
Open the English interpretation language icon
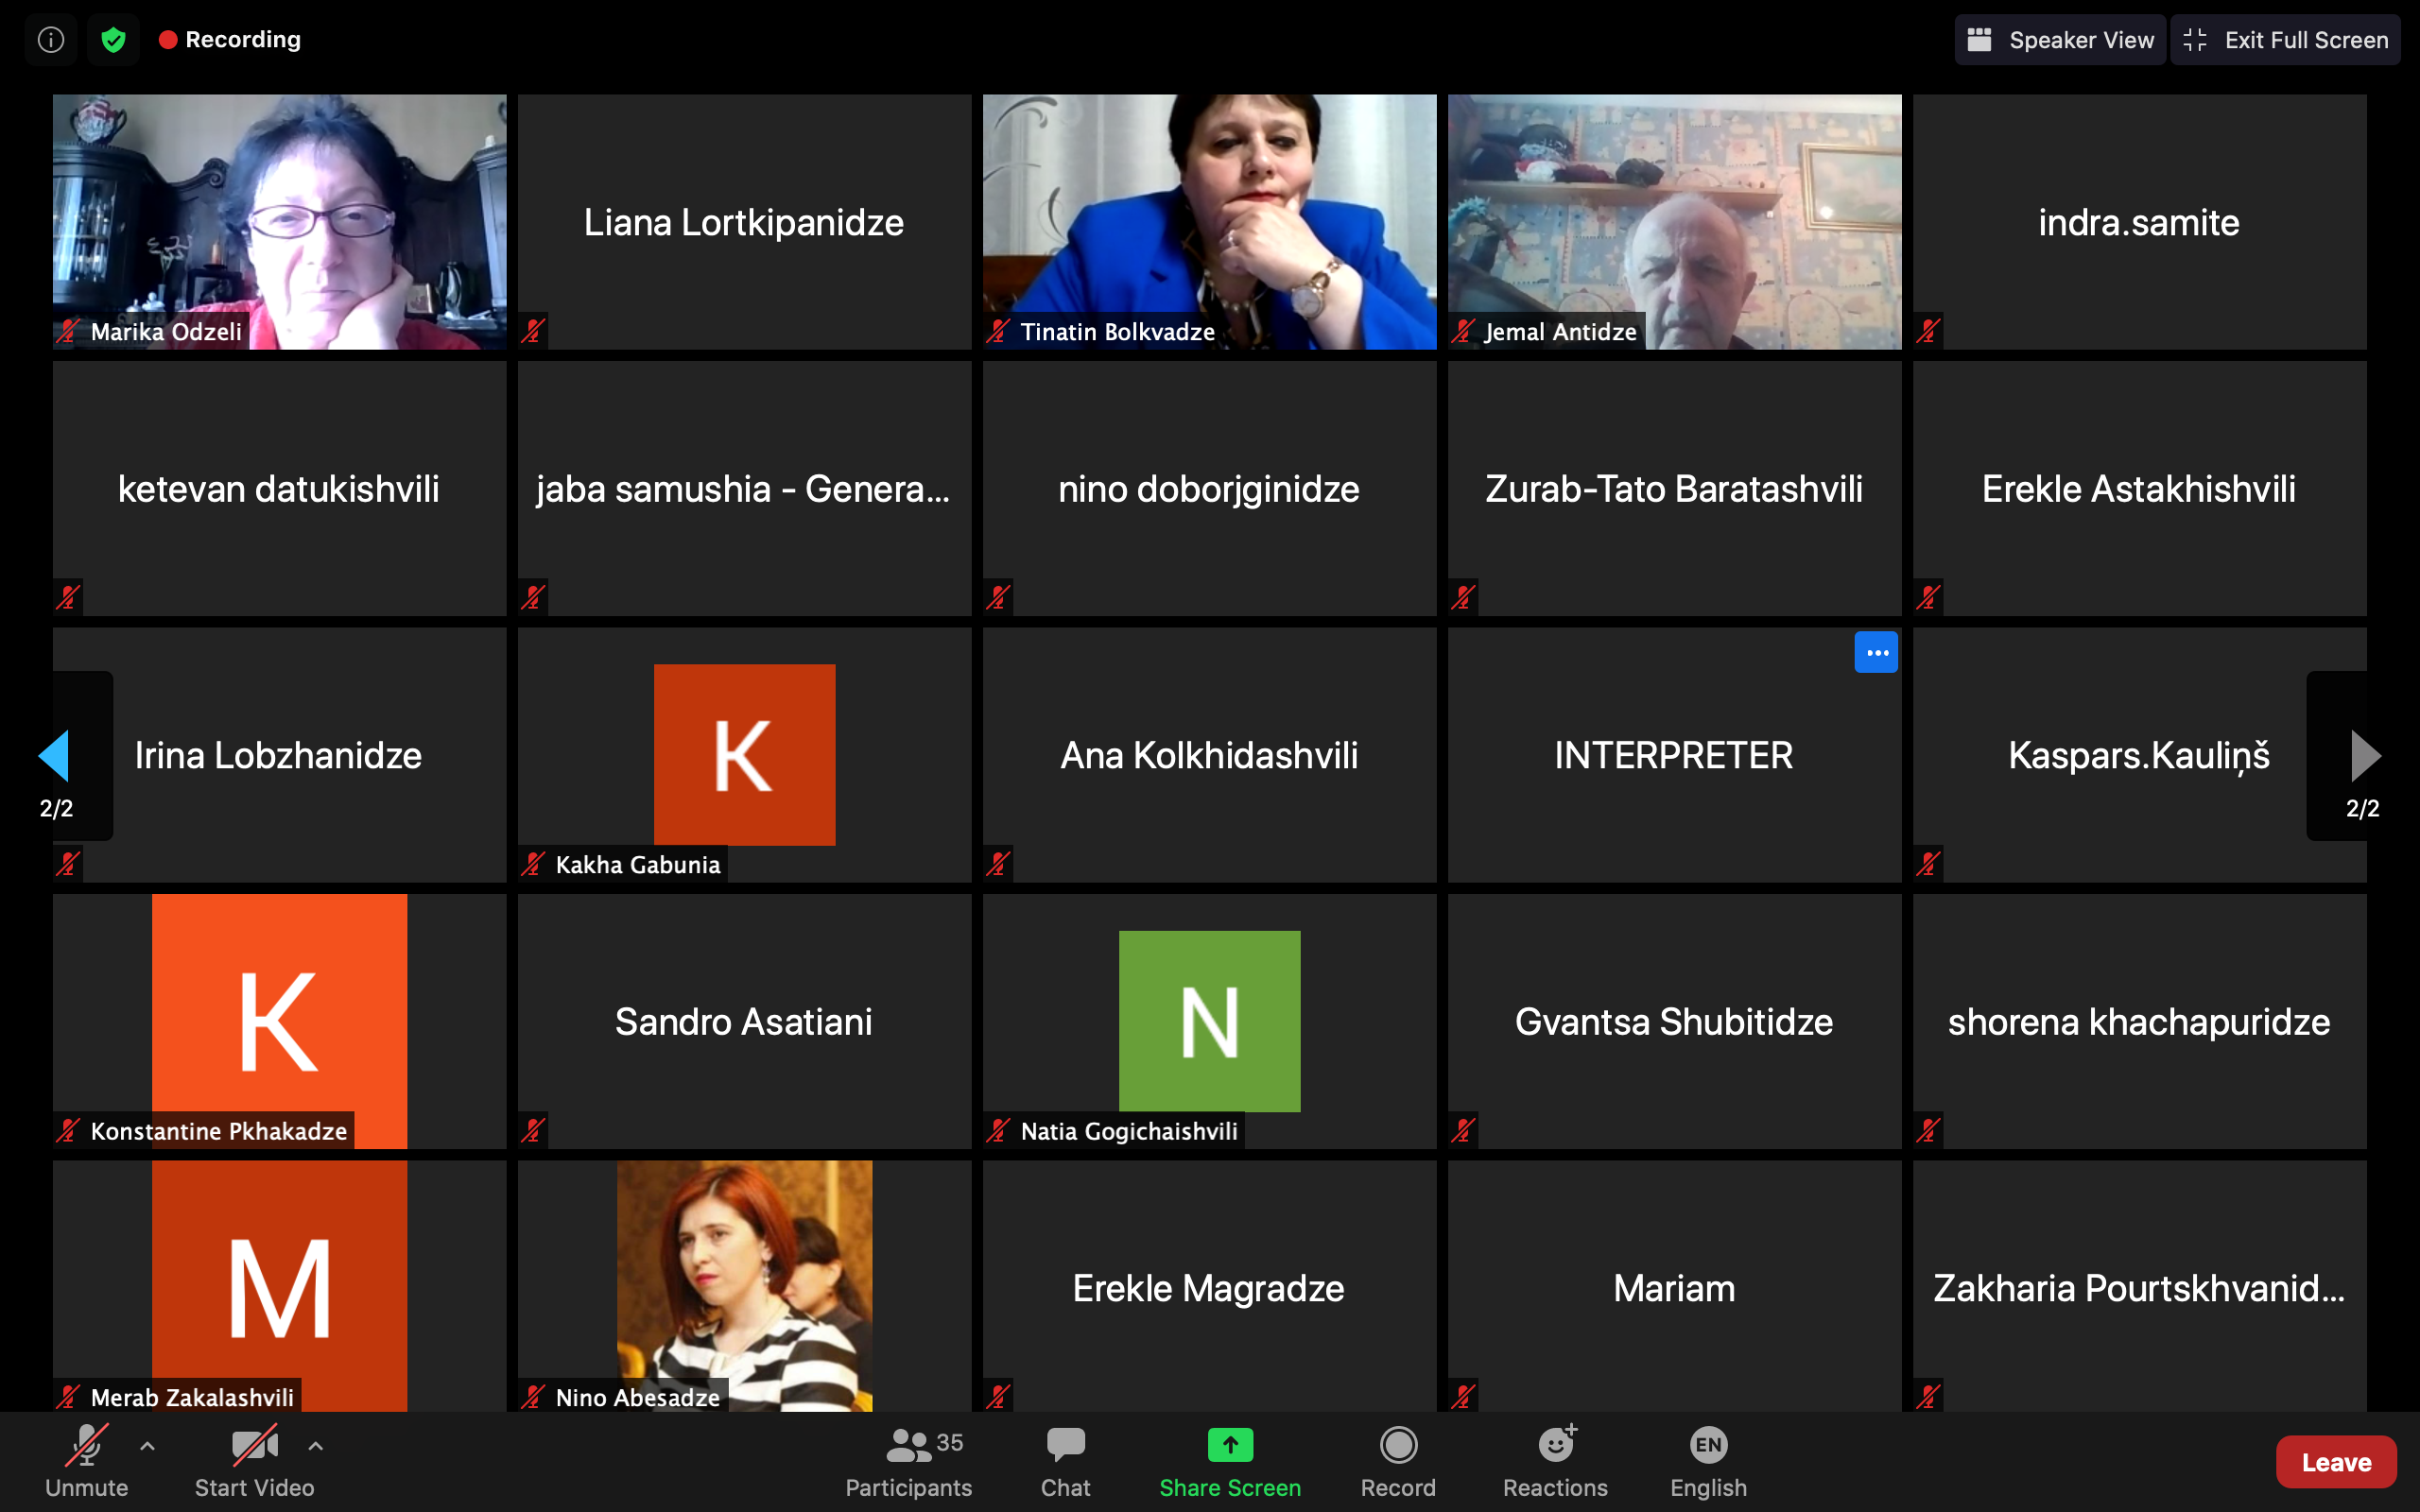(1708, 1445)
